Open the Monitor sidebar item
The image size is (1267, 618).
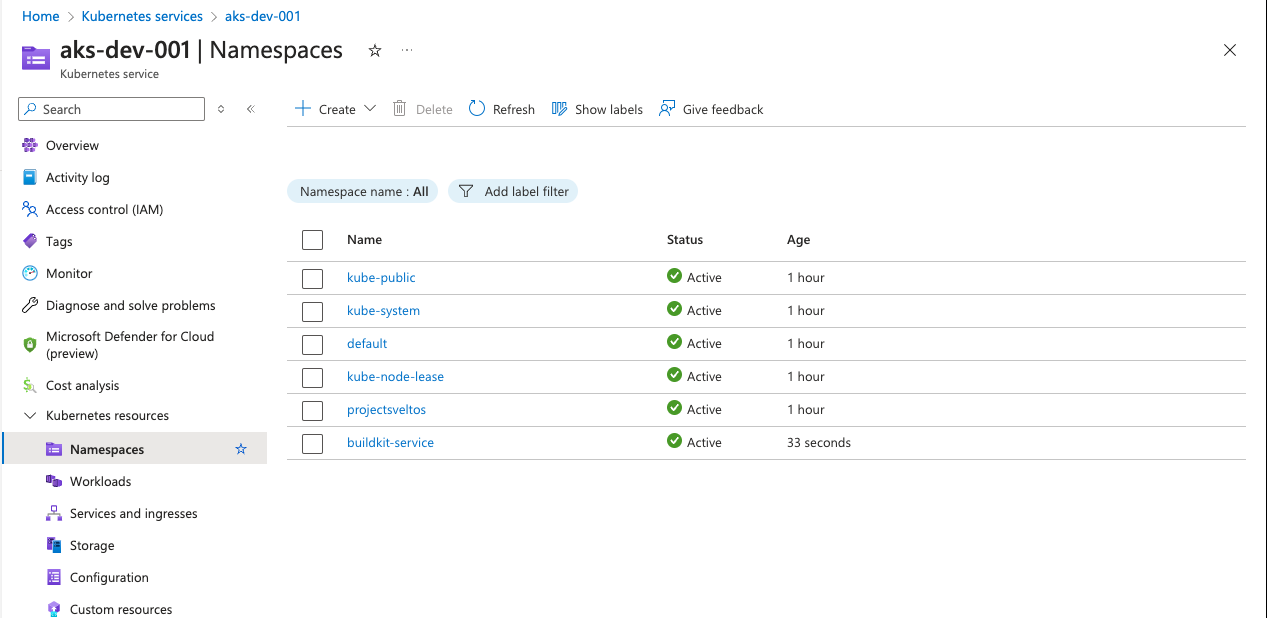69,273
